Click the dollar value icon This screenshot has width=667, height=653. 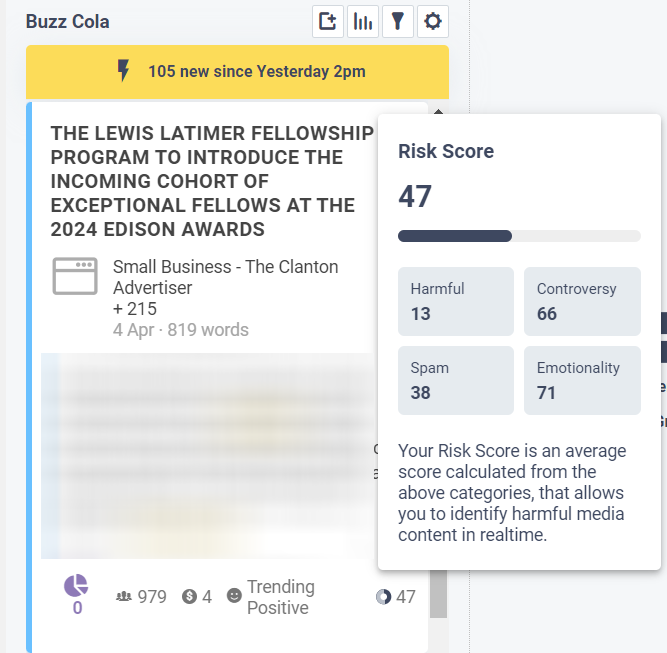(189, 597)
